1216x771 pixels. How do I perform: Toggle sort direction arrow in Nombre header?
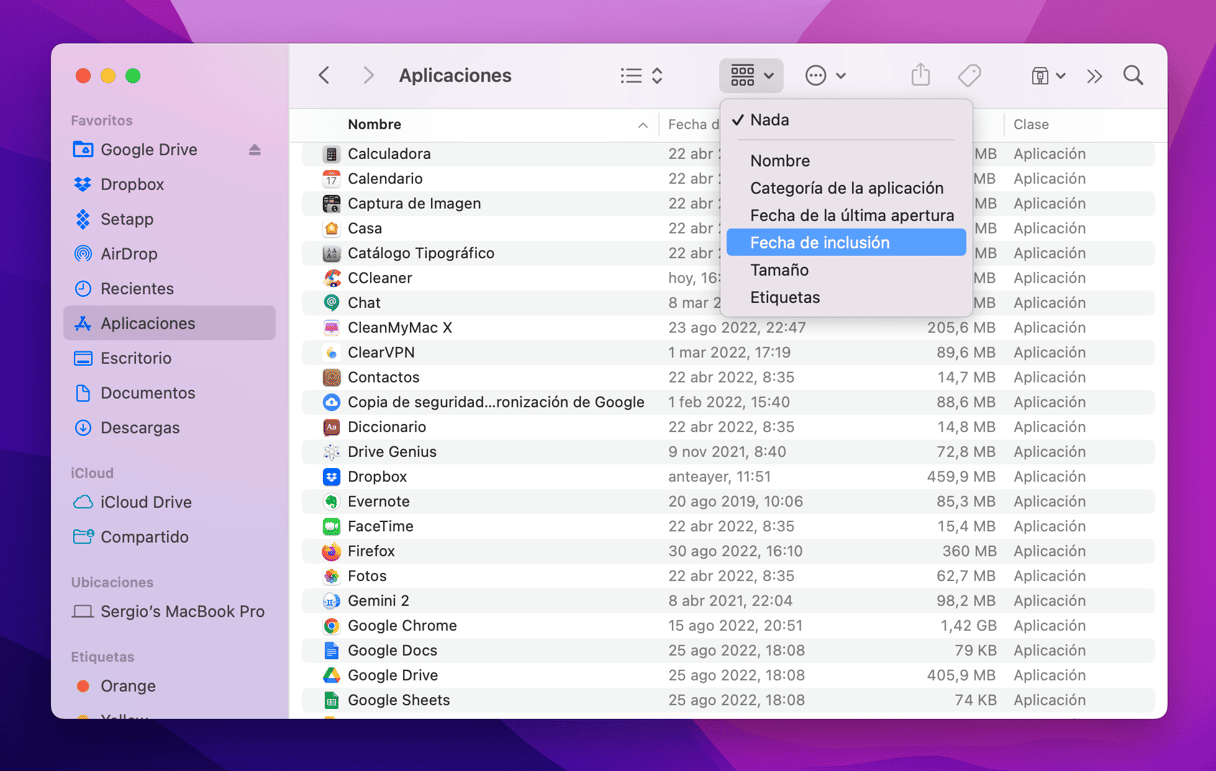(642, 125)
